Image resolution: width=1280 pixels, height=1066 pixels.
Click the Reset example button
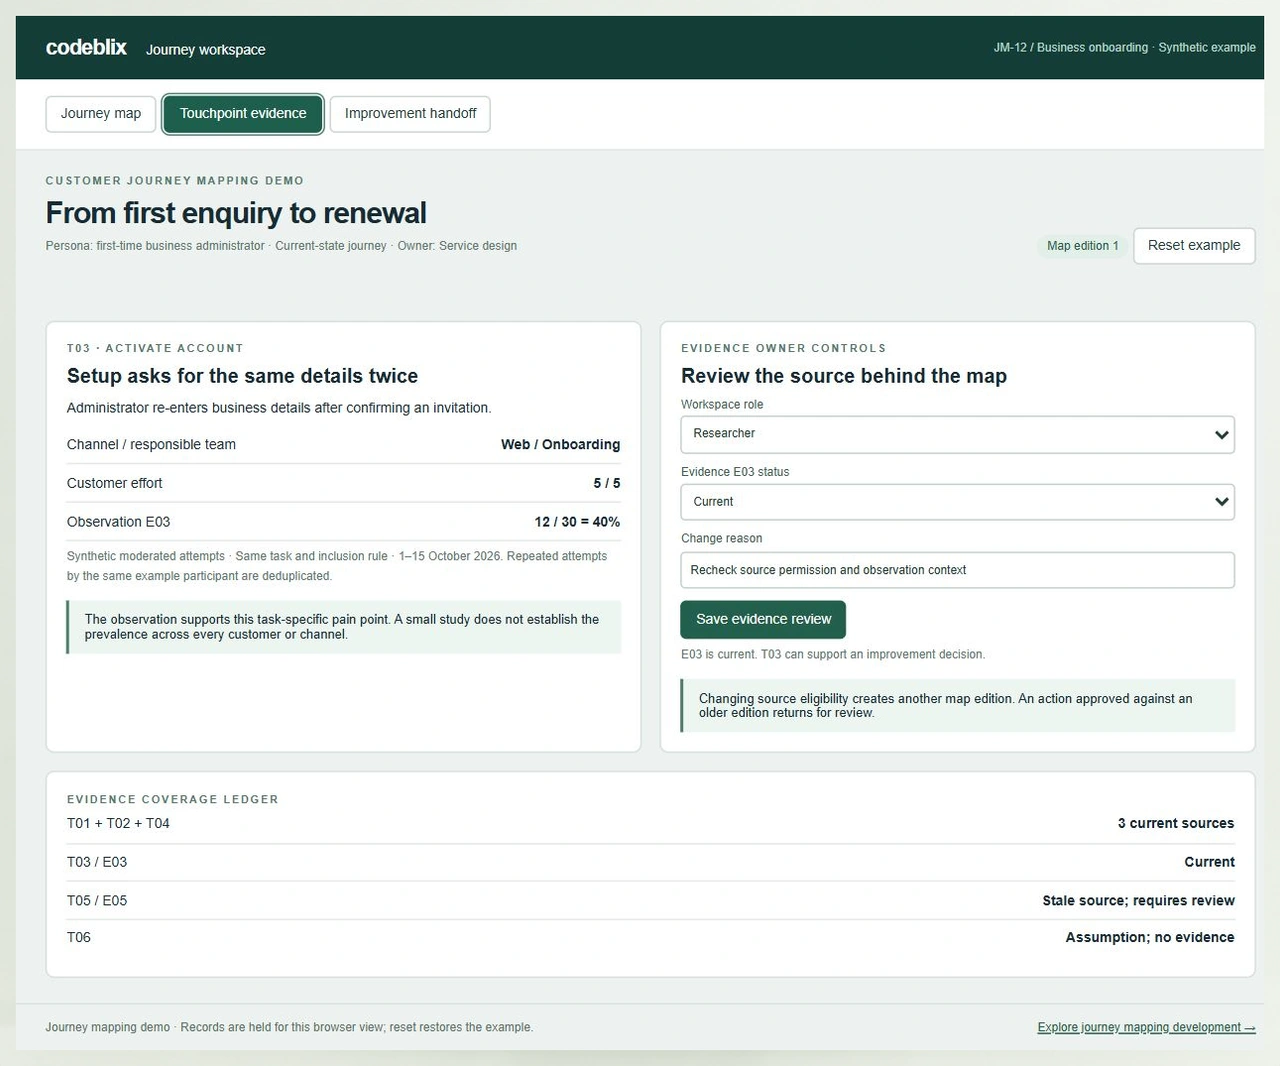(x=1194, y=246)
